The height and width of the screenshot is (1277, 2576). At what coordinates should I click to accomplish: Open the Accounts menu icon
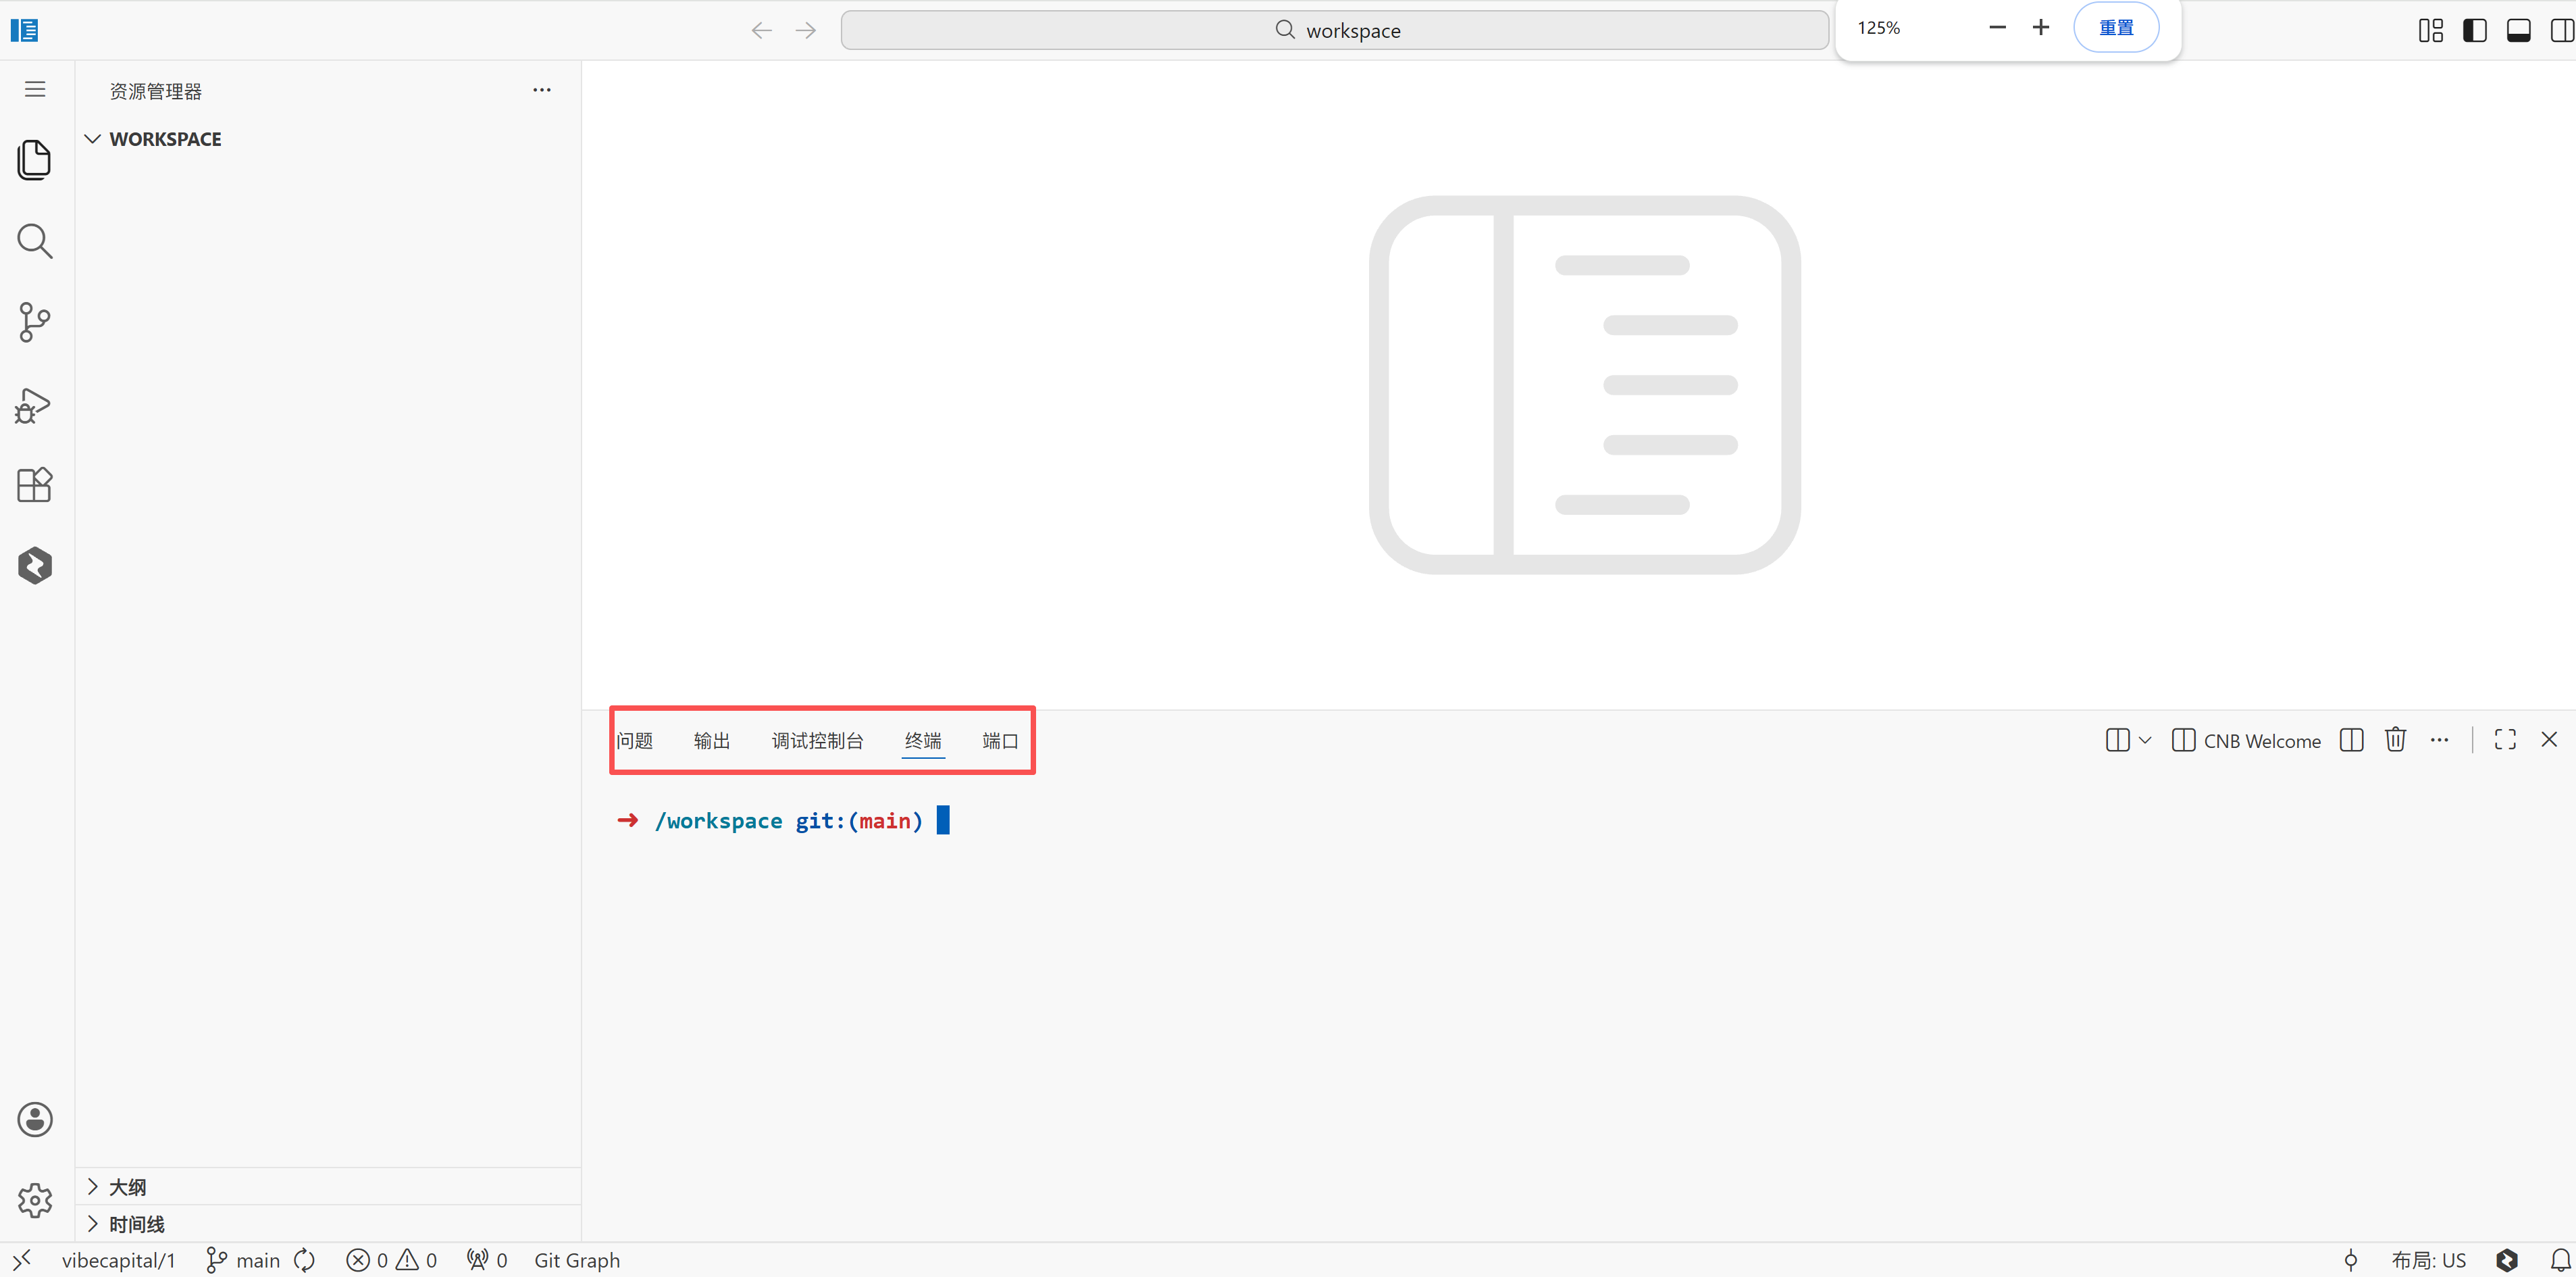coord(35,1119)
